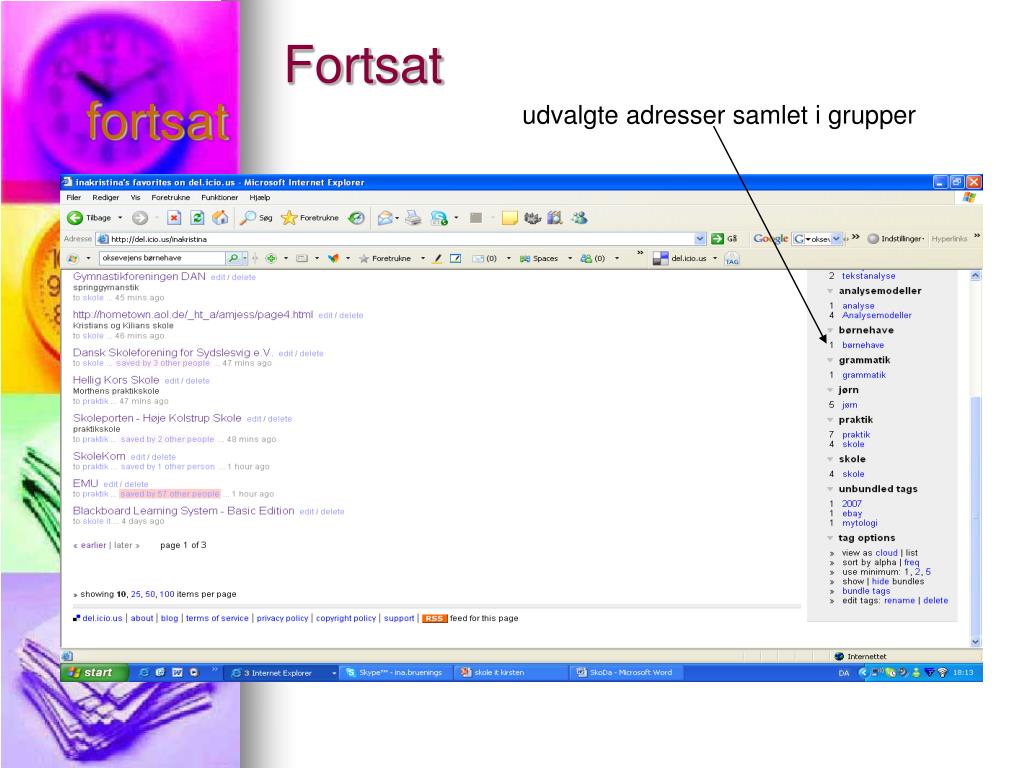
Task: Click the Indstillinger settings button
Action: tap(895, 239)
